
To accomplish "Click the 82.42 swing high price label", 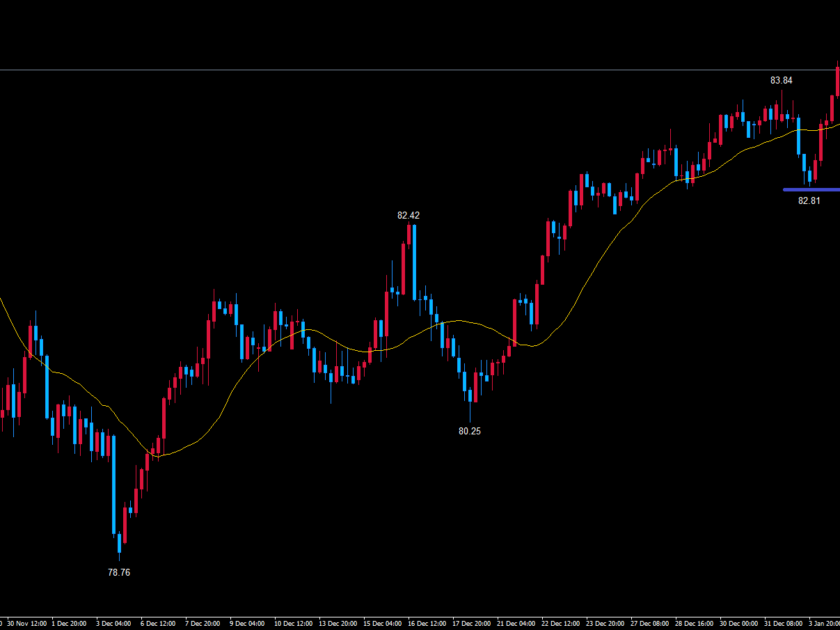I will [408, 215].
